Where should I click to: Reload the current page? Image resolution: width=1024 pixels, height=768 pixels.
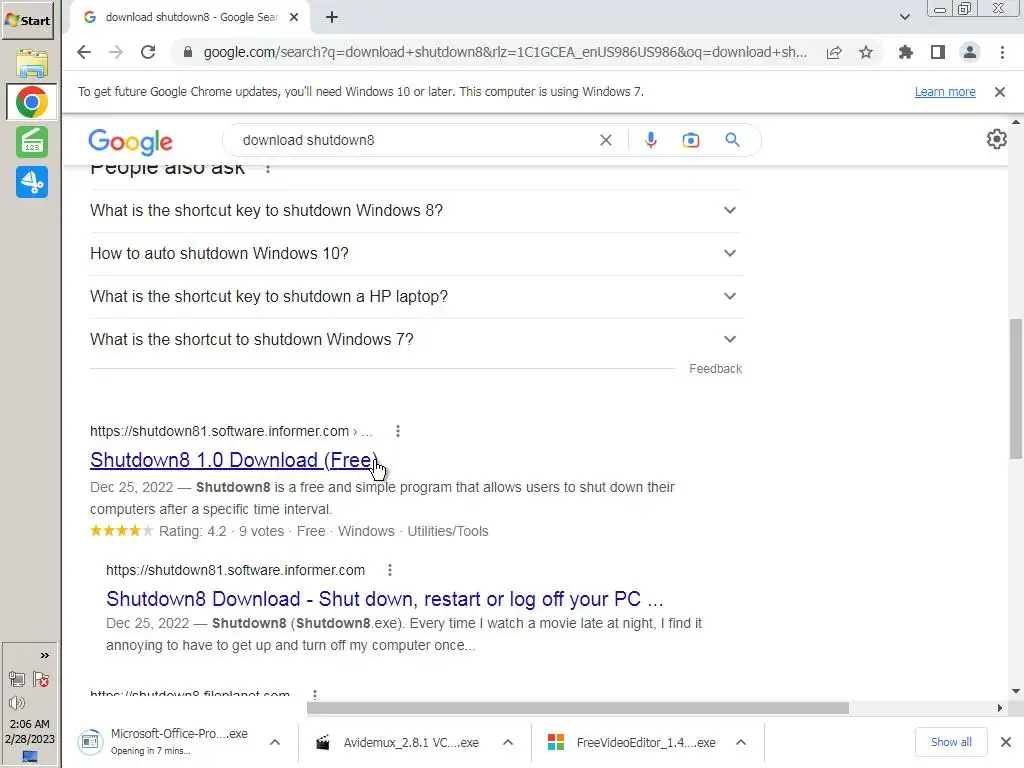[148, 52]
